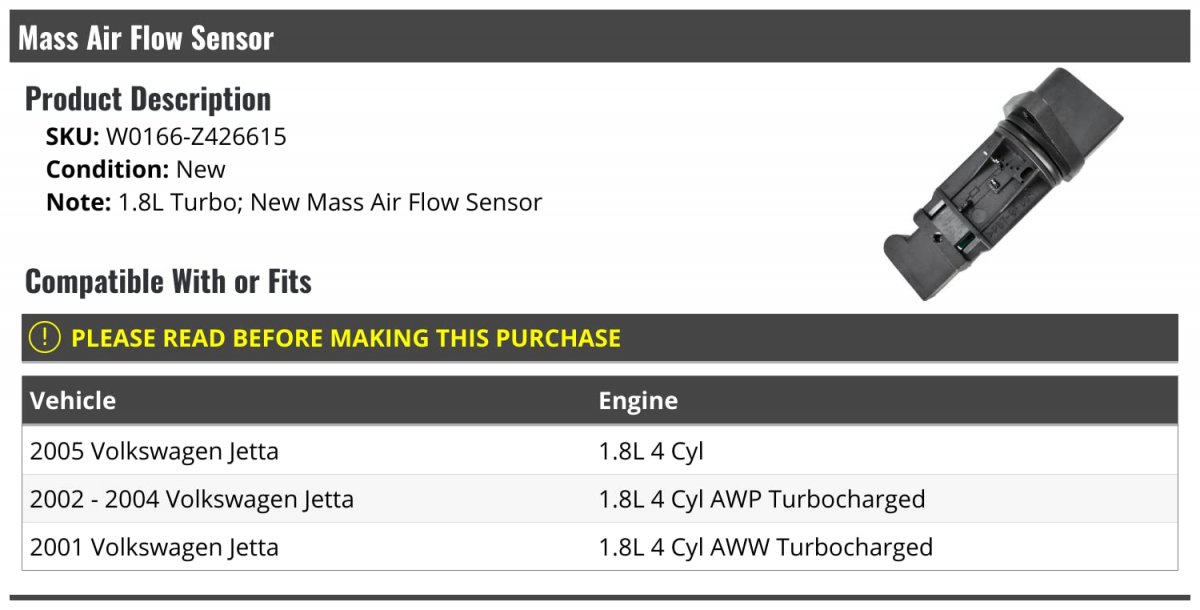
Task: Click the Condition: New line
Action: tap(136, 169)
